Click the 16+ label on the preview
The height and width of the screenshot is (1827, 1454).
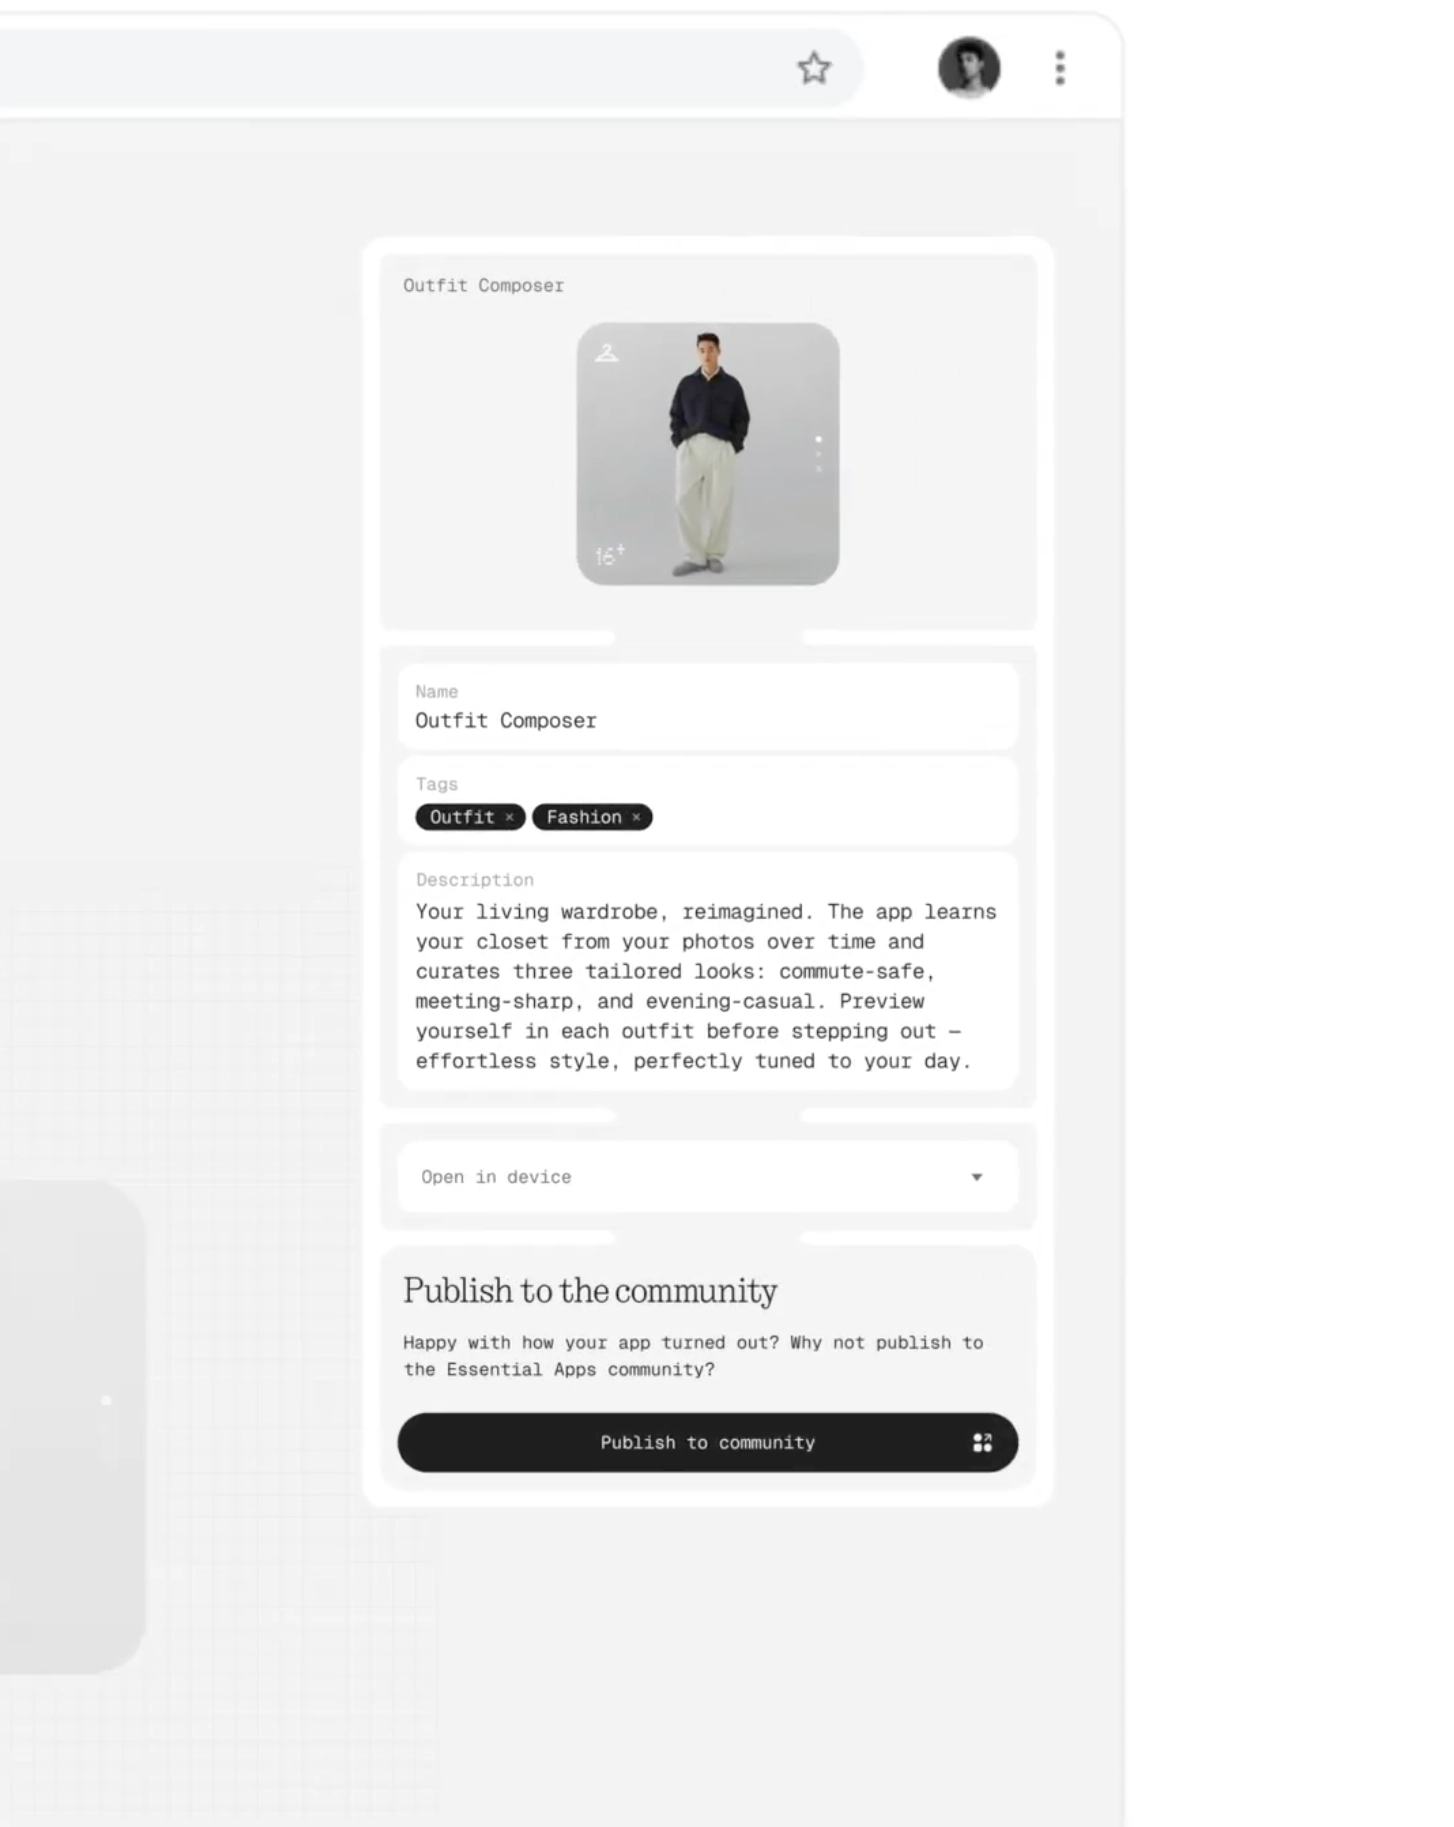pyautogui.click(x=610, y=555)
